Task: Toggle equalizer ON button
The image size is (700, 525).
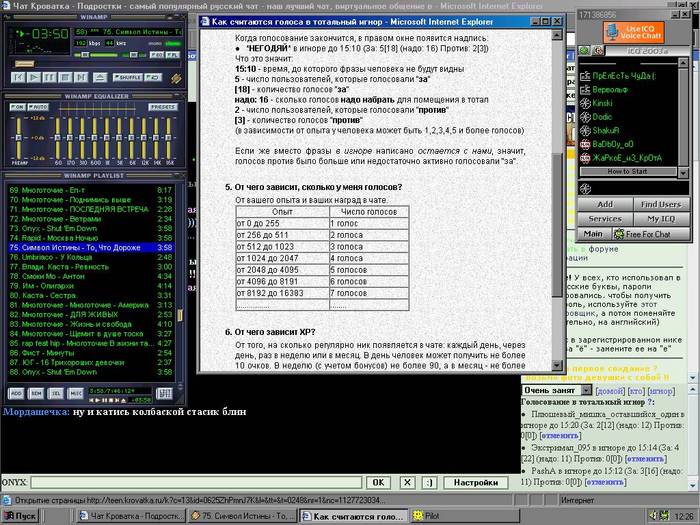Action: click(x=17, y=107)
